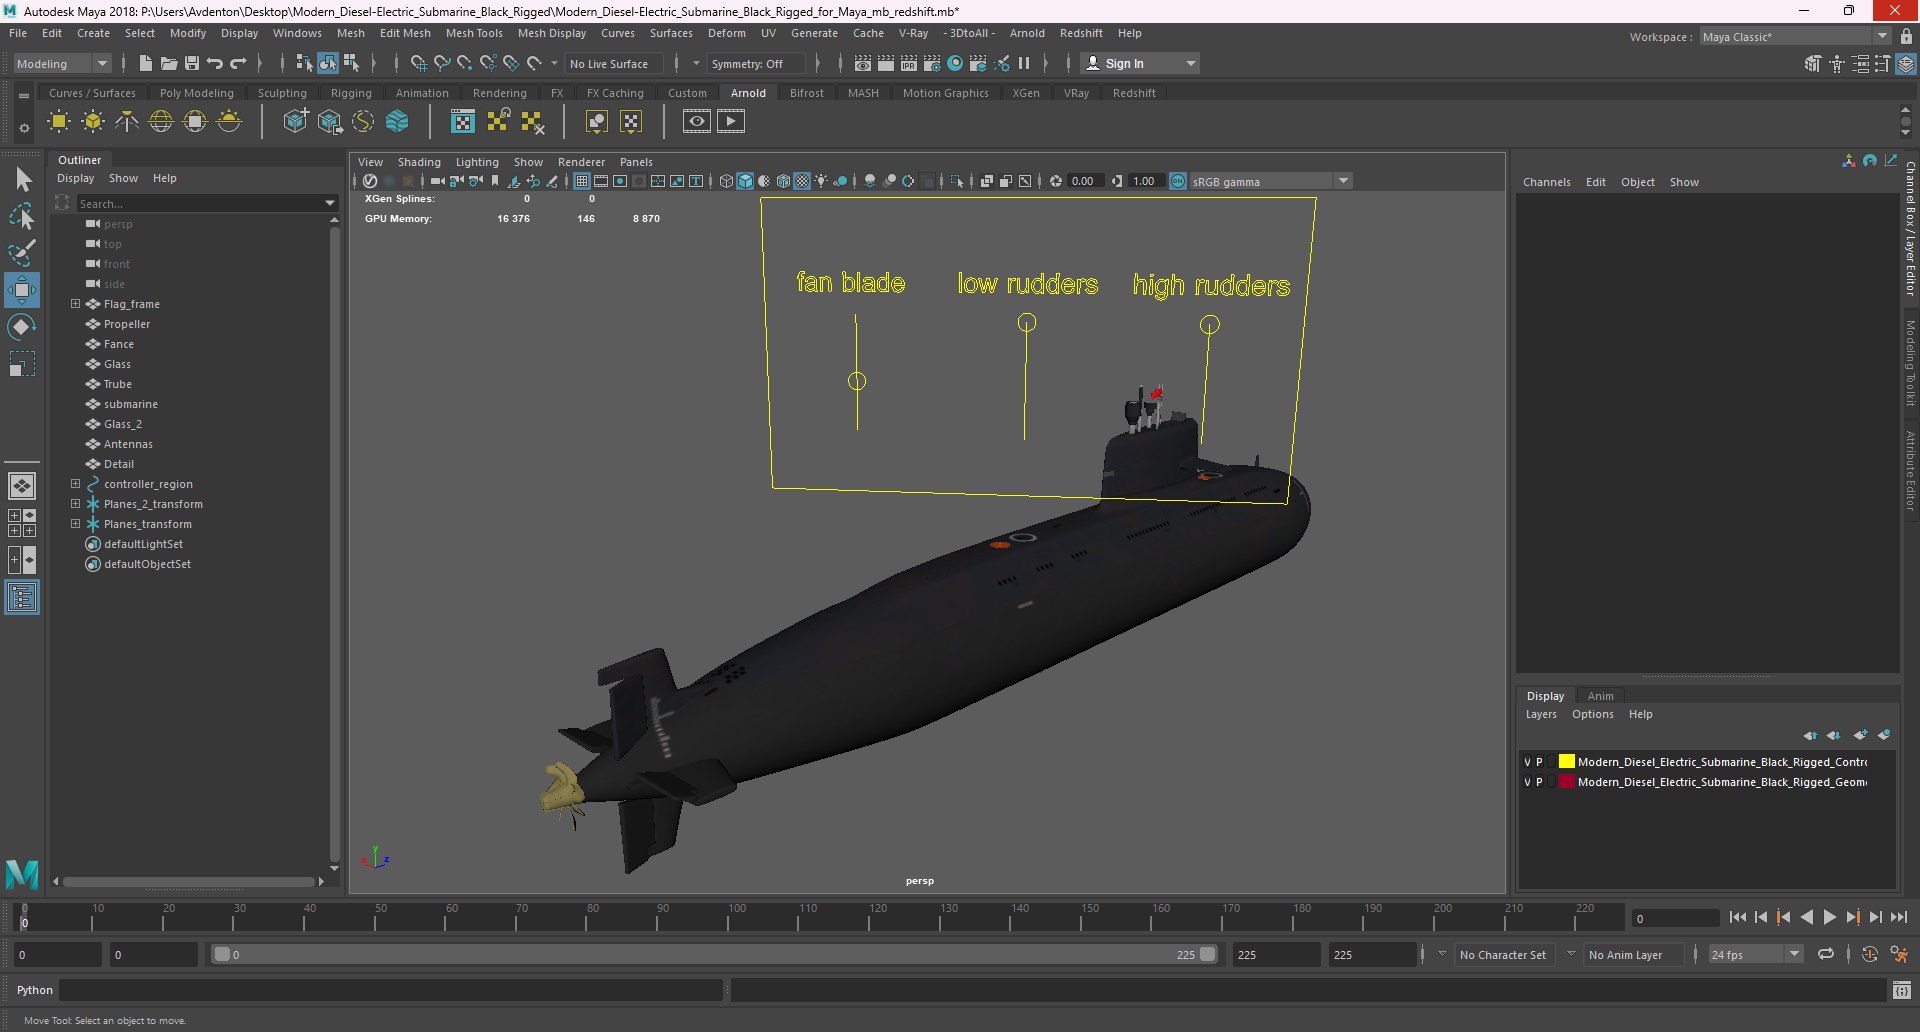
Task: Open the viewport Shading menu
Action: tap(419, 162)
